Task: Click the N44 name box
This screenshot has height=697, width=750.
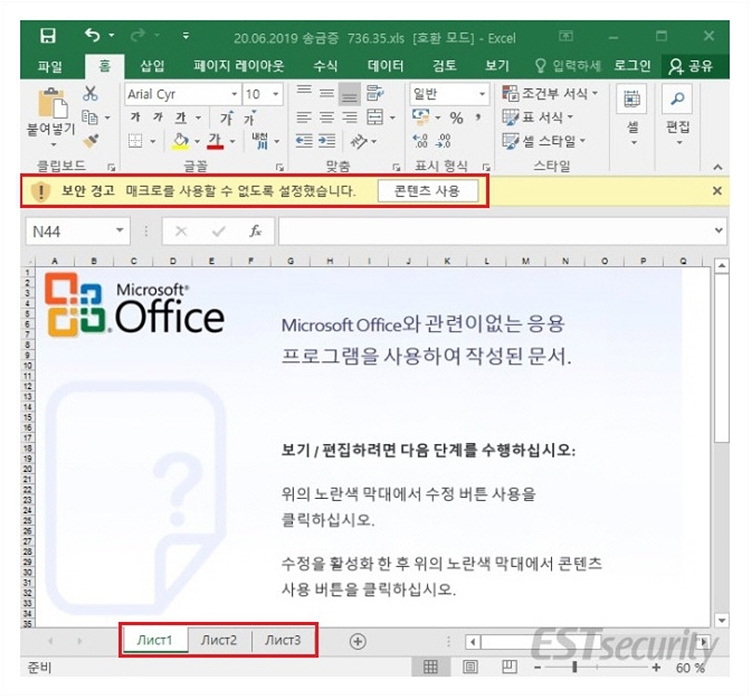Action: (77, 232)
